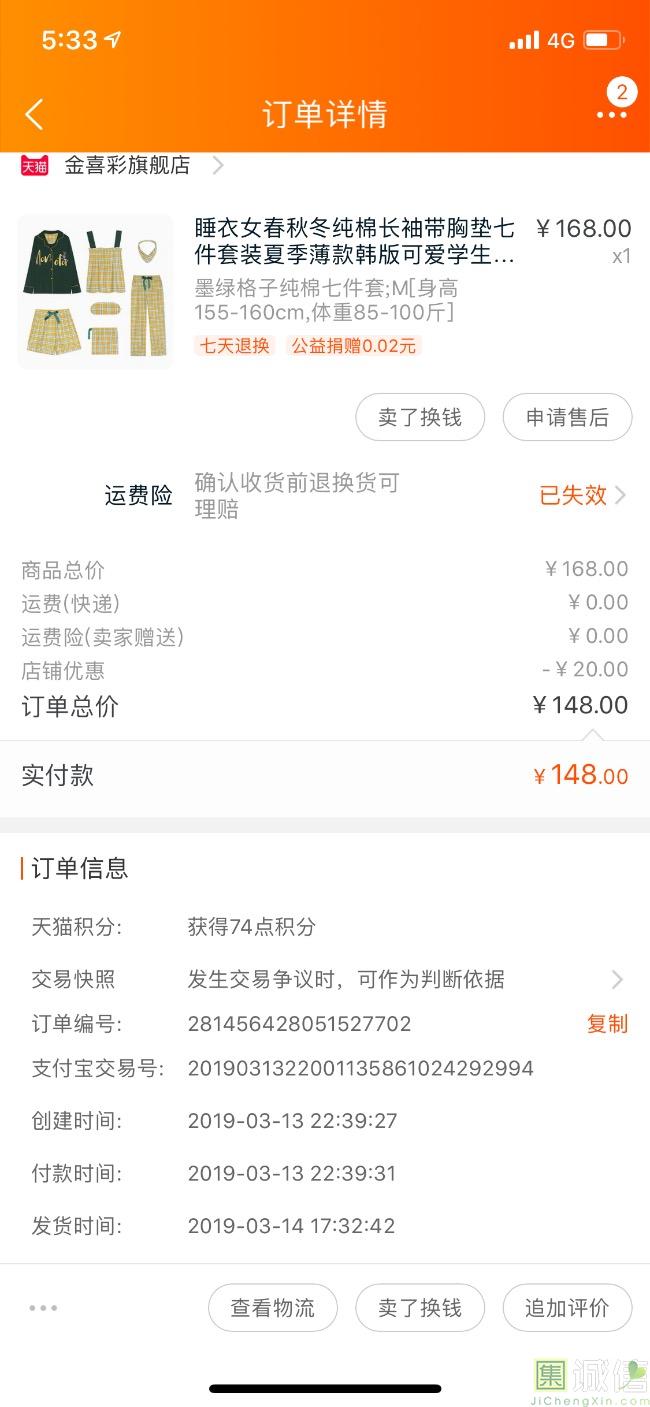Tap the 七天退换 tag
Screen dimensions: 650x1407
pos(235,346)
